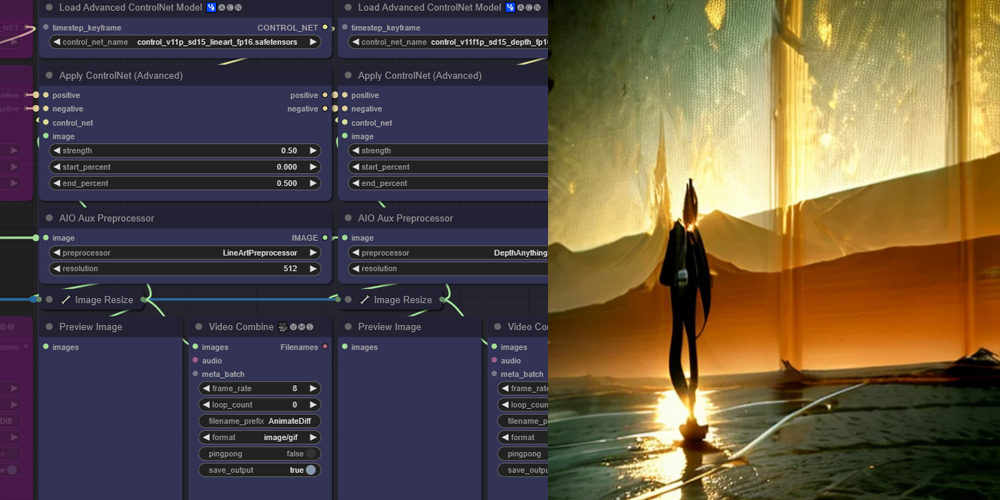Open the control_net_name dropdown showing the lineart model
The image size is (1000, 500).
(x=185, y=42)
